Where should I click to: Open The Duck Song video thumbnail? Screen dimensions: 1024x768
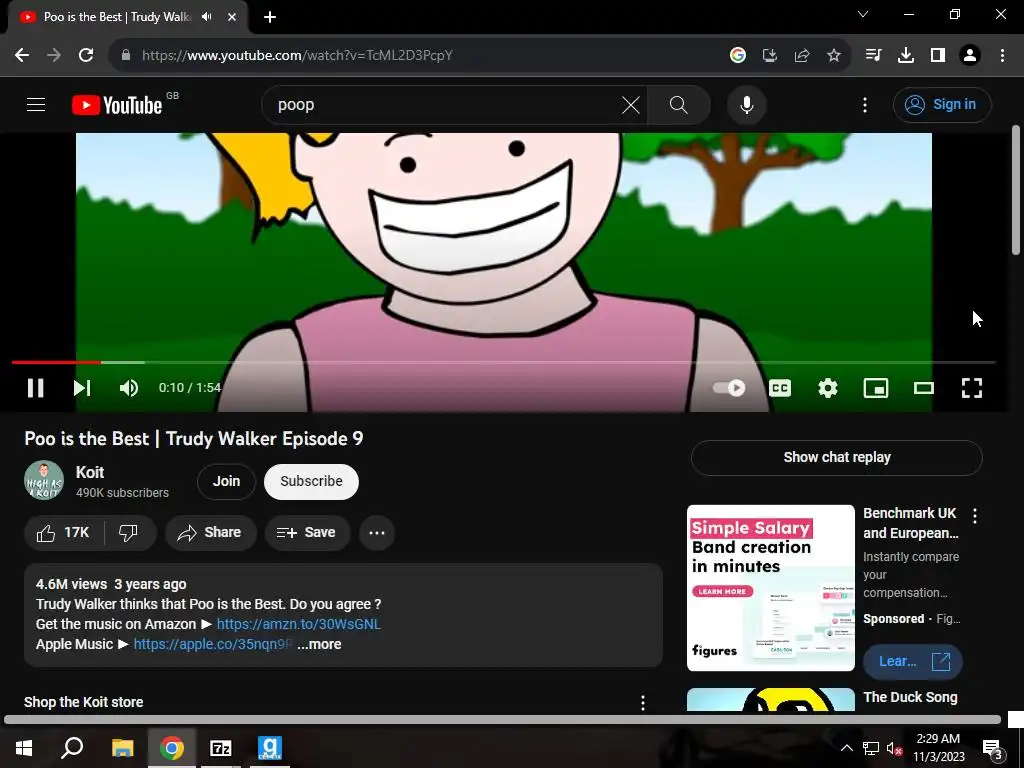click(x=771, y=699)
